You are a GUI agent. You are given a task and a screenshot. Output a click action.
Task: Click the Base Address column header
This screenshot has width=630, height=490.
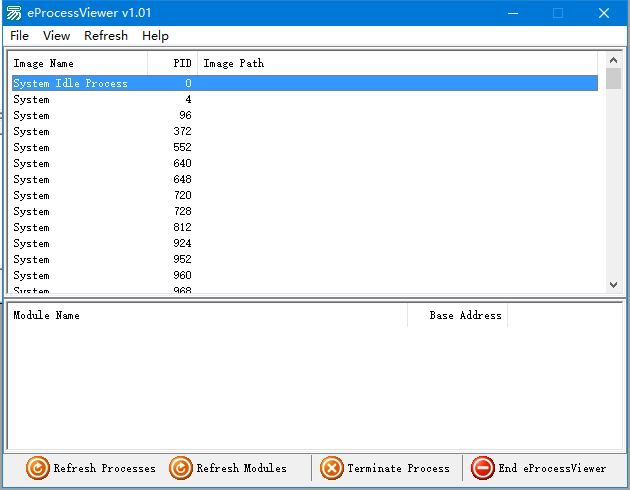tap(458, 315)
